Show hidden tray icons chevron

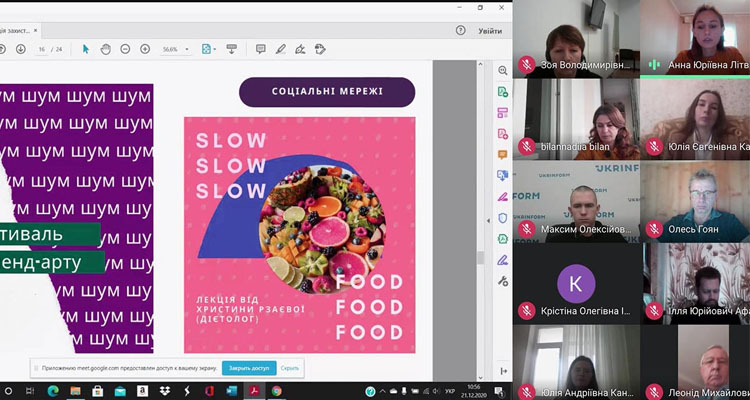click(383, 391)
